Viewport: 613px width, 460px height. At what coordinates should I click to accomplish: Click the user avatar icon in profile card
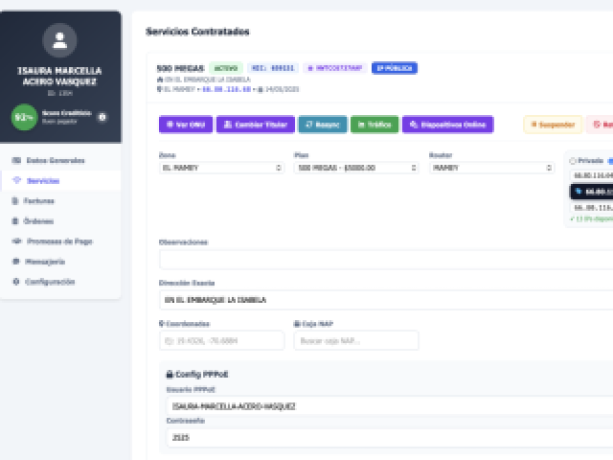tap(60, 41)
